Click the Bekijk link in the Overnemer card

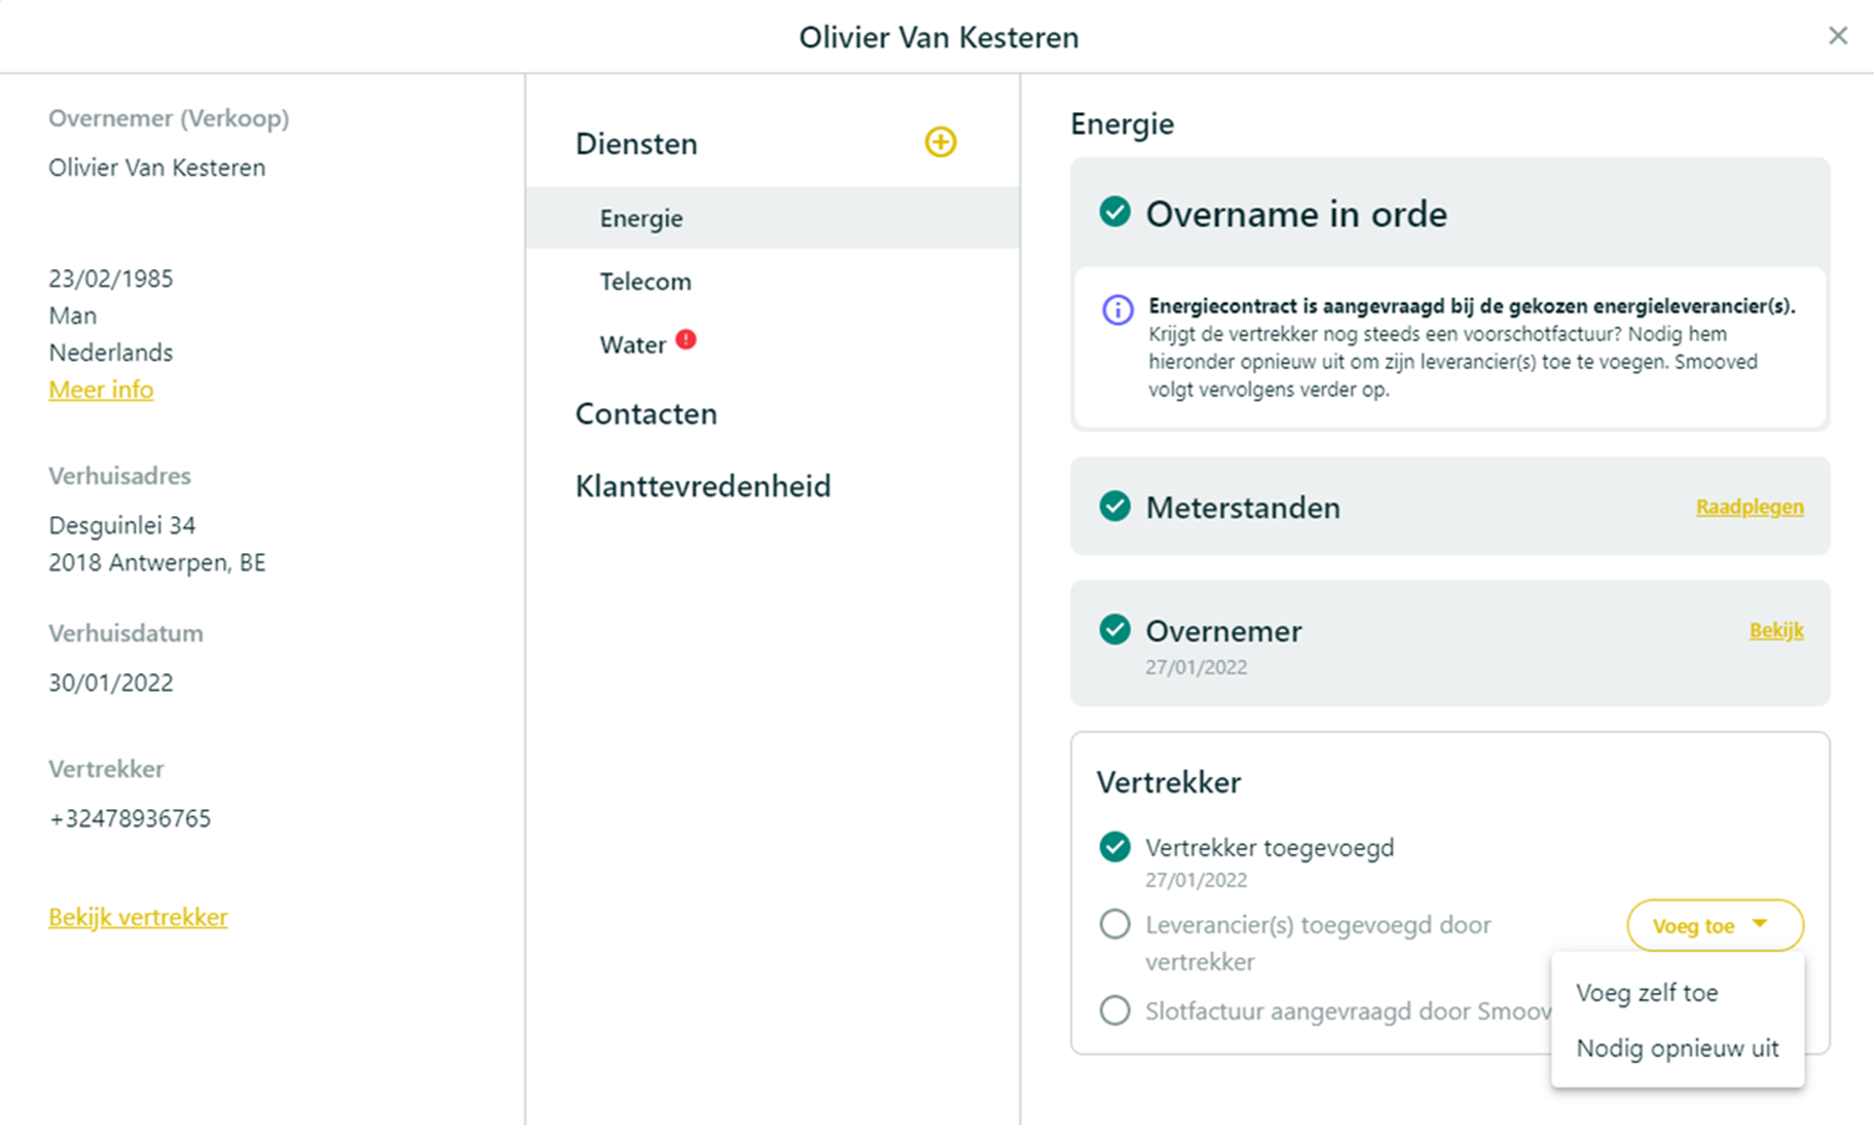[1777, 630]
